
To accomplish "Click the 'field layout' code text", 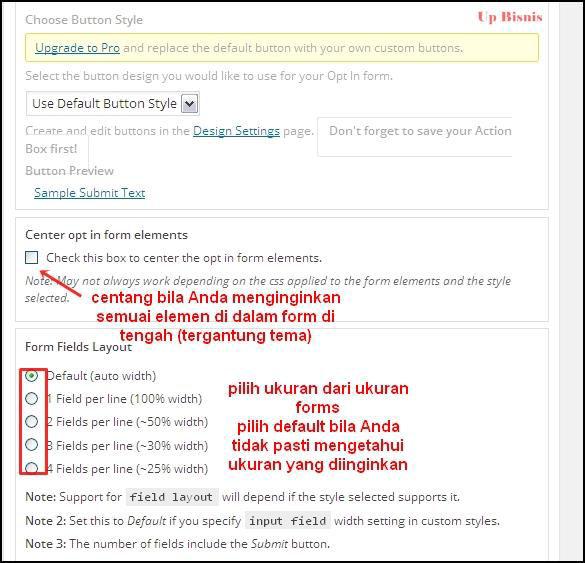I will click(x=172, y=497).
